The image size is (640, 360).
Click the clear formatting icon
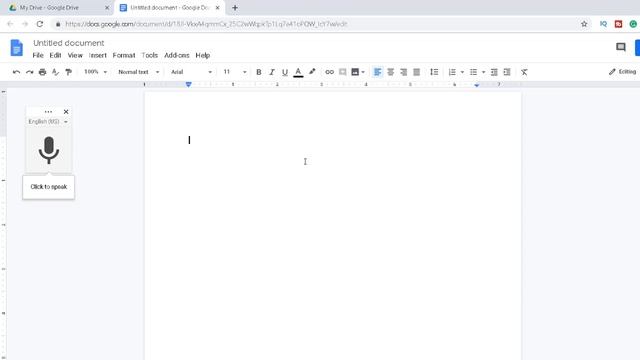524,72
